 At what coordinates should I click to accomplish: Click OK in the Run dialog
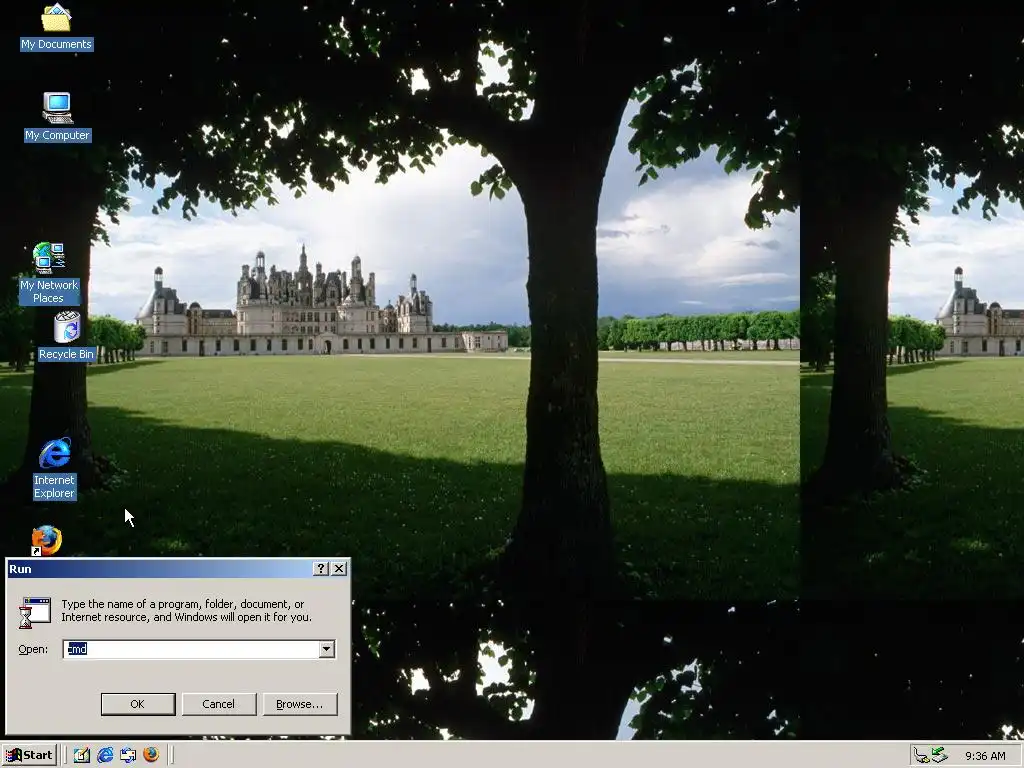[138, 704]
